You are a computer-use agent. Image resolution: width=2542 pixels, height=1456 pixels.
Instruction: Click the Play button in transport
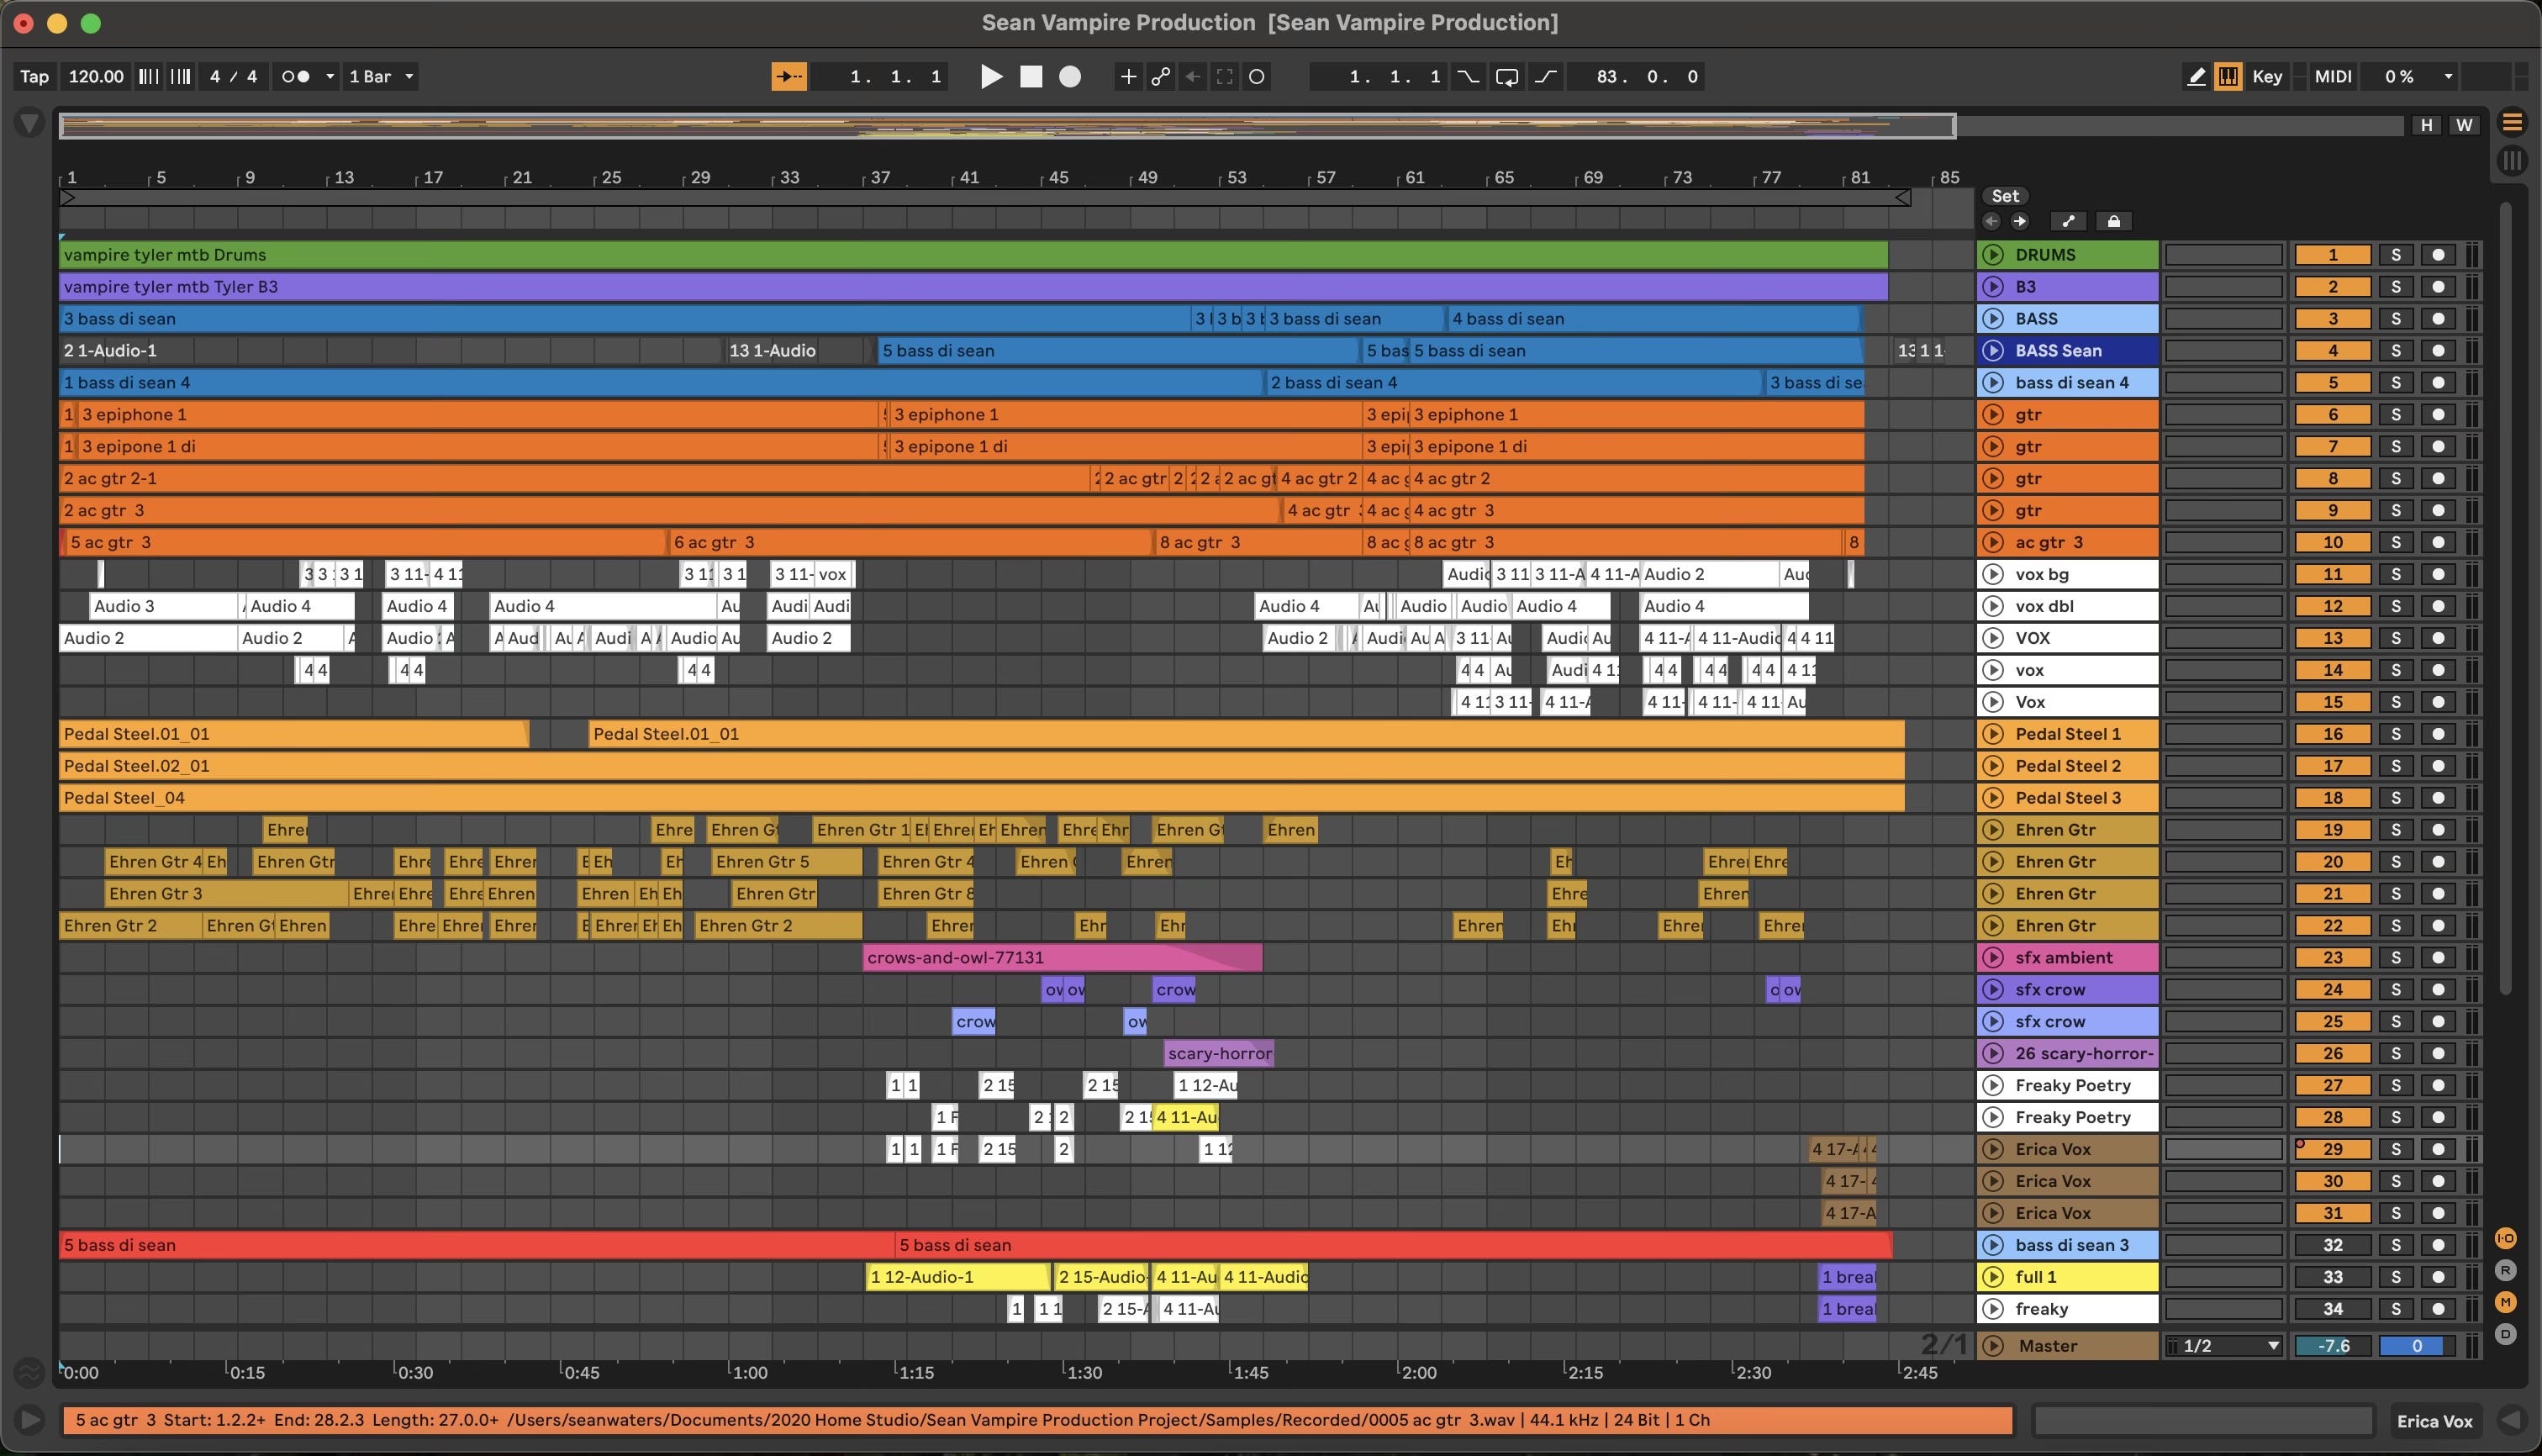point(990,77)
